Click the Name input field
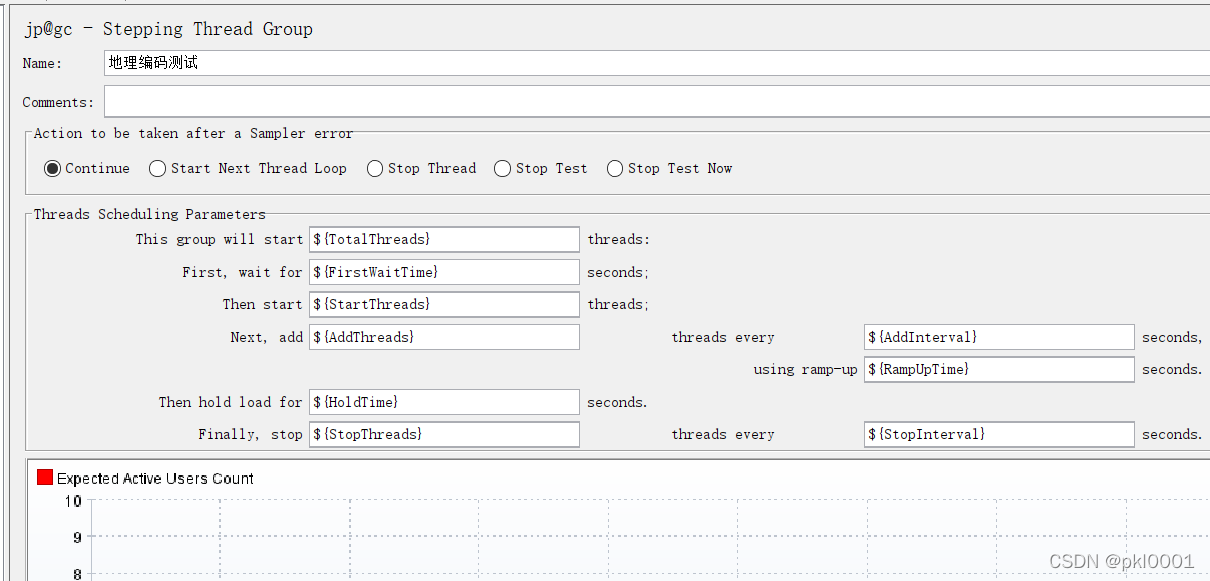Image resolution: width=1210 pixels, height=581 pixels. coord(657,63)
